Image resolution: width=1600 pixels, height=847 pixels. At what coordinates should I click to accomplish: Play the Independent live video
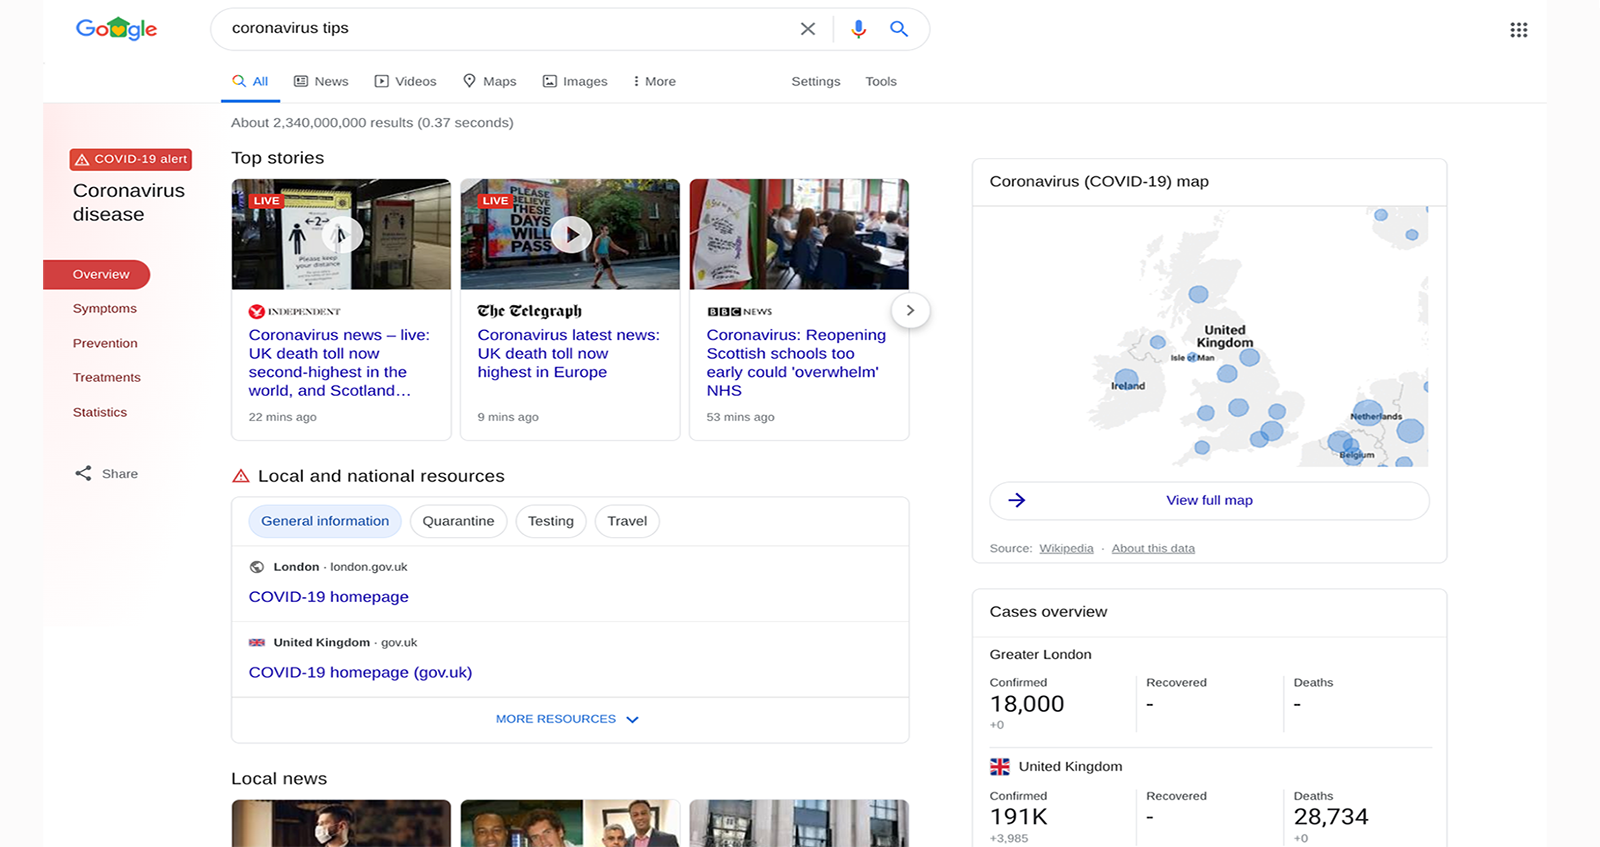point(342,235)
